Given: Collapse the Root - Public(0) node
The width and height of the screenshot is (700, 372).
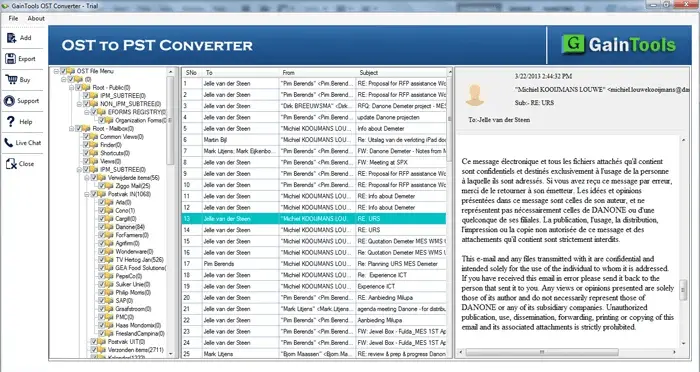Looking at the screenshot, I should pos(71,88).
